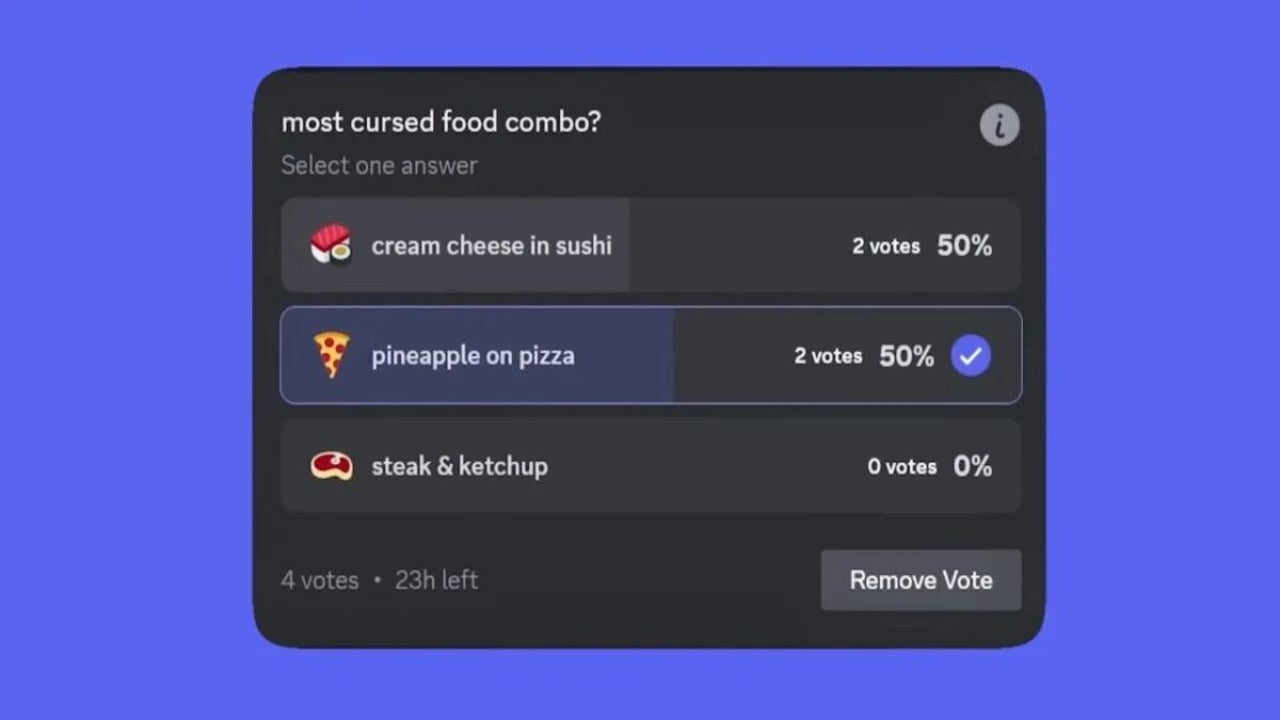Click the 23h left timer text
1280x720 pixels.
437,580
